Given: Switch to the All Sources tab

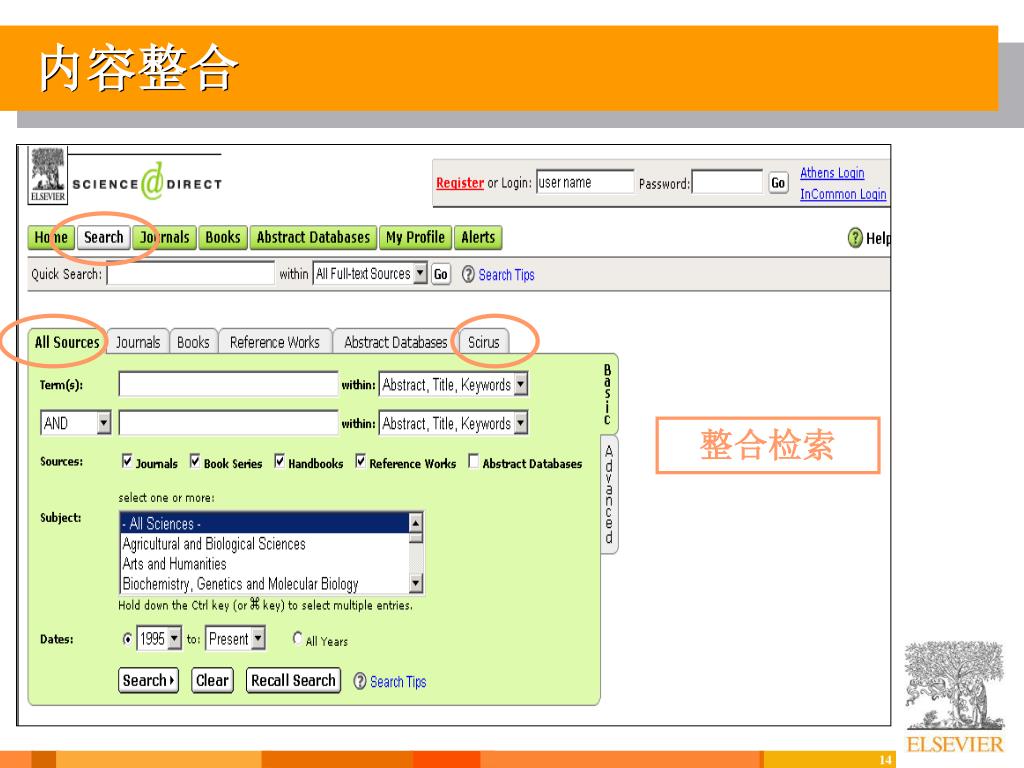Looking at the screenshot, I should tap(67, 342).
